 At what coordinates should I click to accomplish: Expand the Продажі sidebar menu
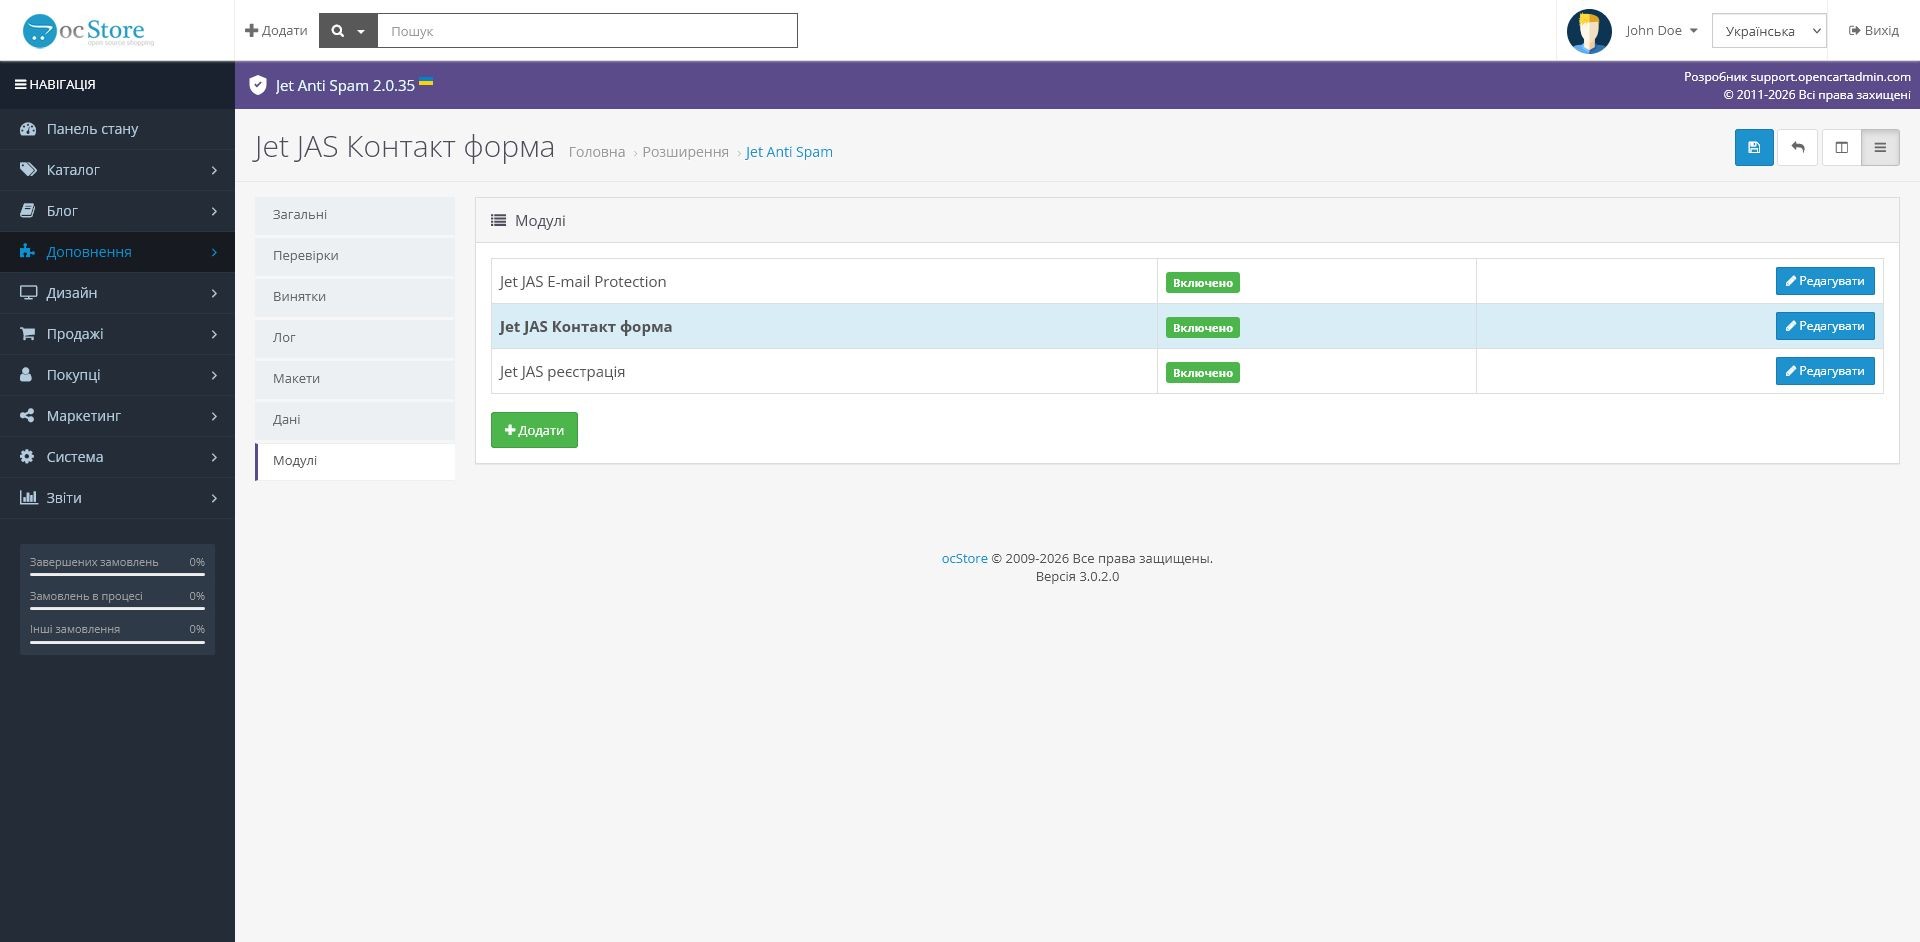coord(117,334)
